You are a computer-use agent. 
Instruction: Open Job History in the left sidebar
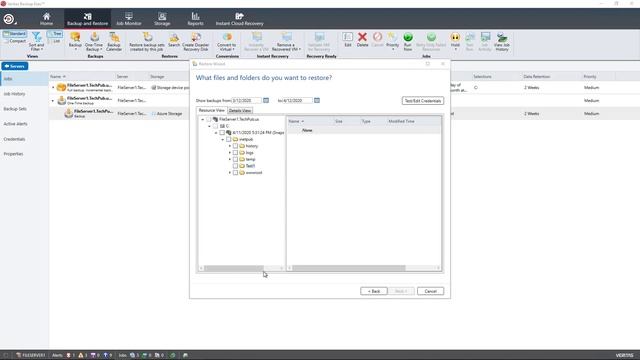click(14, 94)
